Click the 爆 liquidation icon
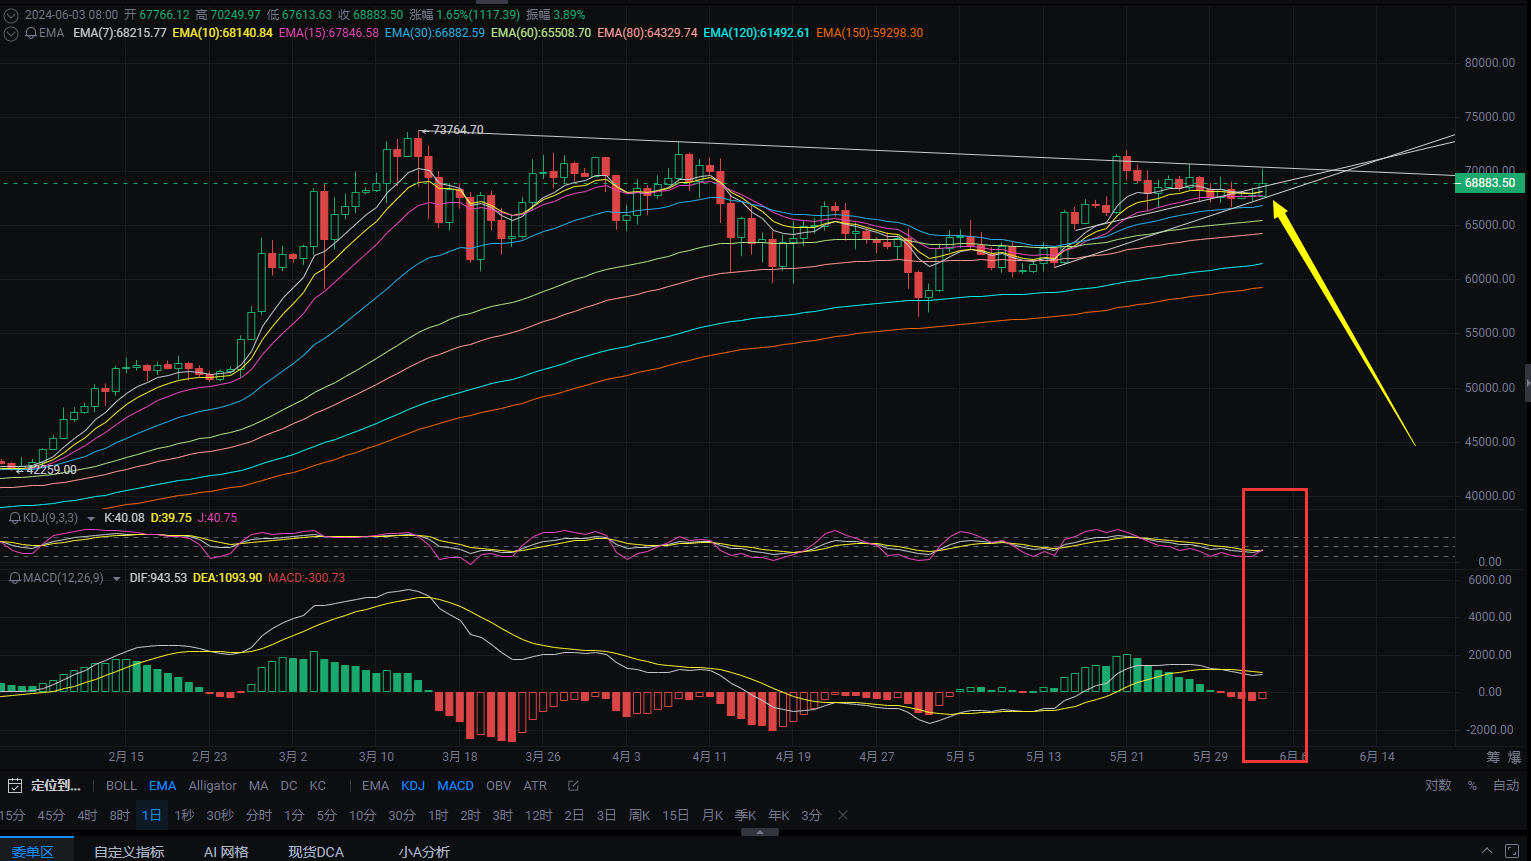This screenshot has height=861, width=1531. click(1514, 757)
